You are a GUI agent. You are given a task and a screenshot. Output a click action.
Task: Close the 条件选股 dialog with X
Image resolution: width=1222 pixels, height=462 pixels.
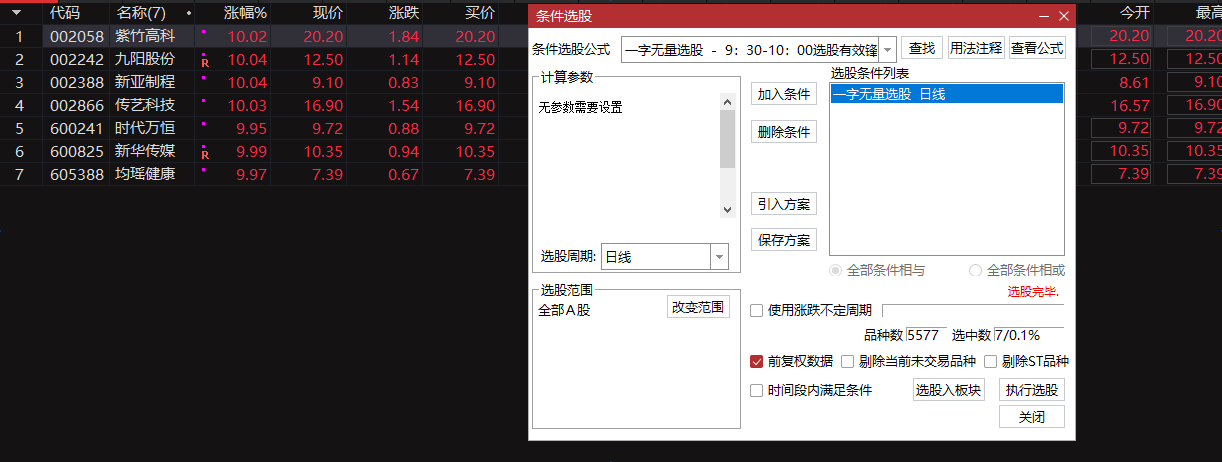pos(1063,17)
